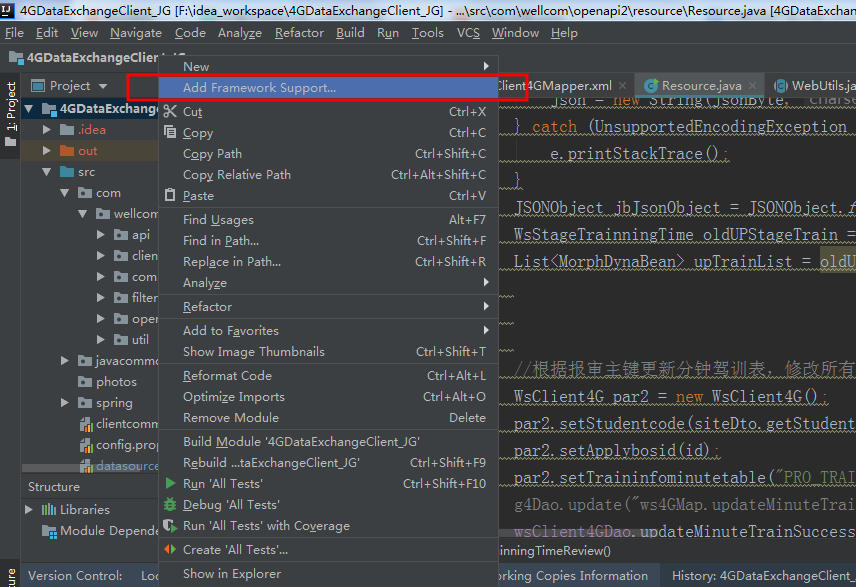Click the Run with Coverage shield icon
856x587 pixels.
pos(170,526)
